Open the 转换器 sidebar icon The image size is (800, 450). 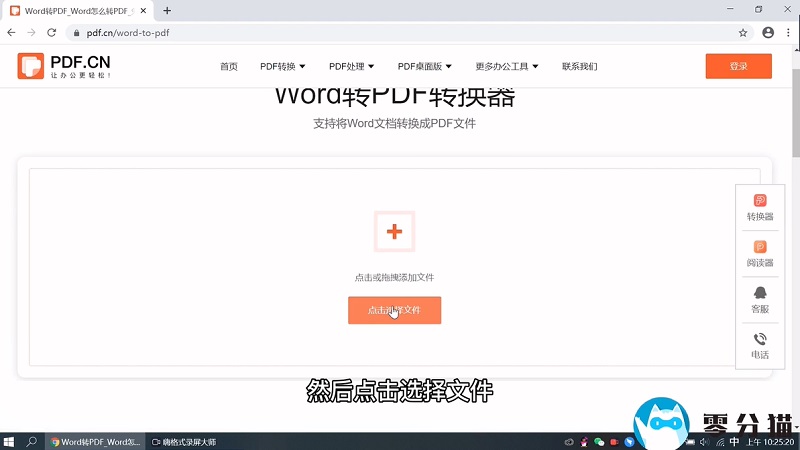click(760, 208)
